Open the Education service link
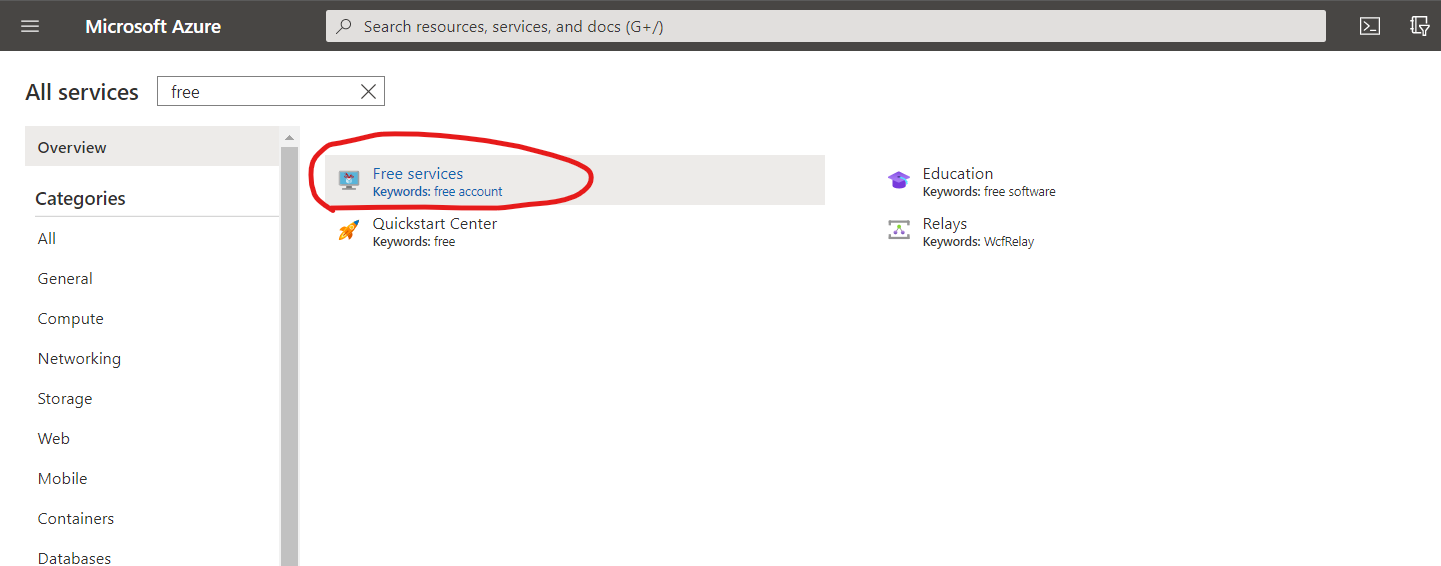Screen dimensions: 1441x566 (x=957, y=174)
